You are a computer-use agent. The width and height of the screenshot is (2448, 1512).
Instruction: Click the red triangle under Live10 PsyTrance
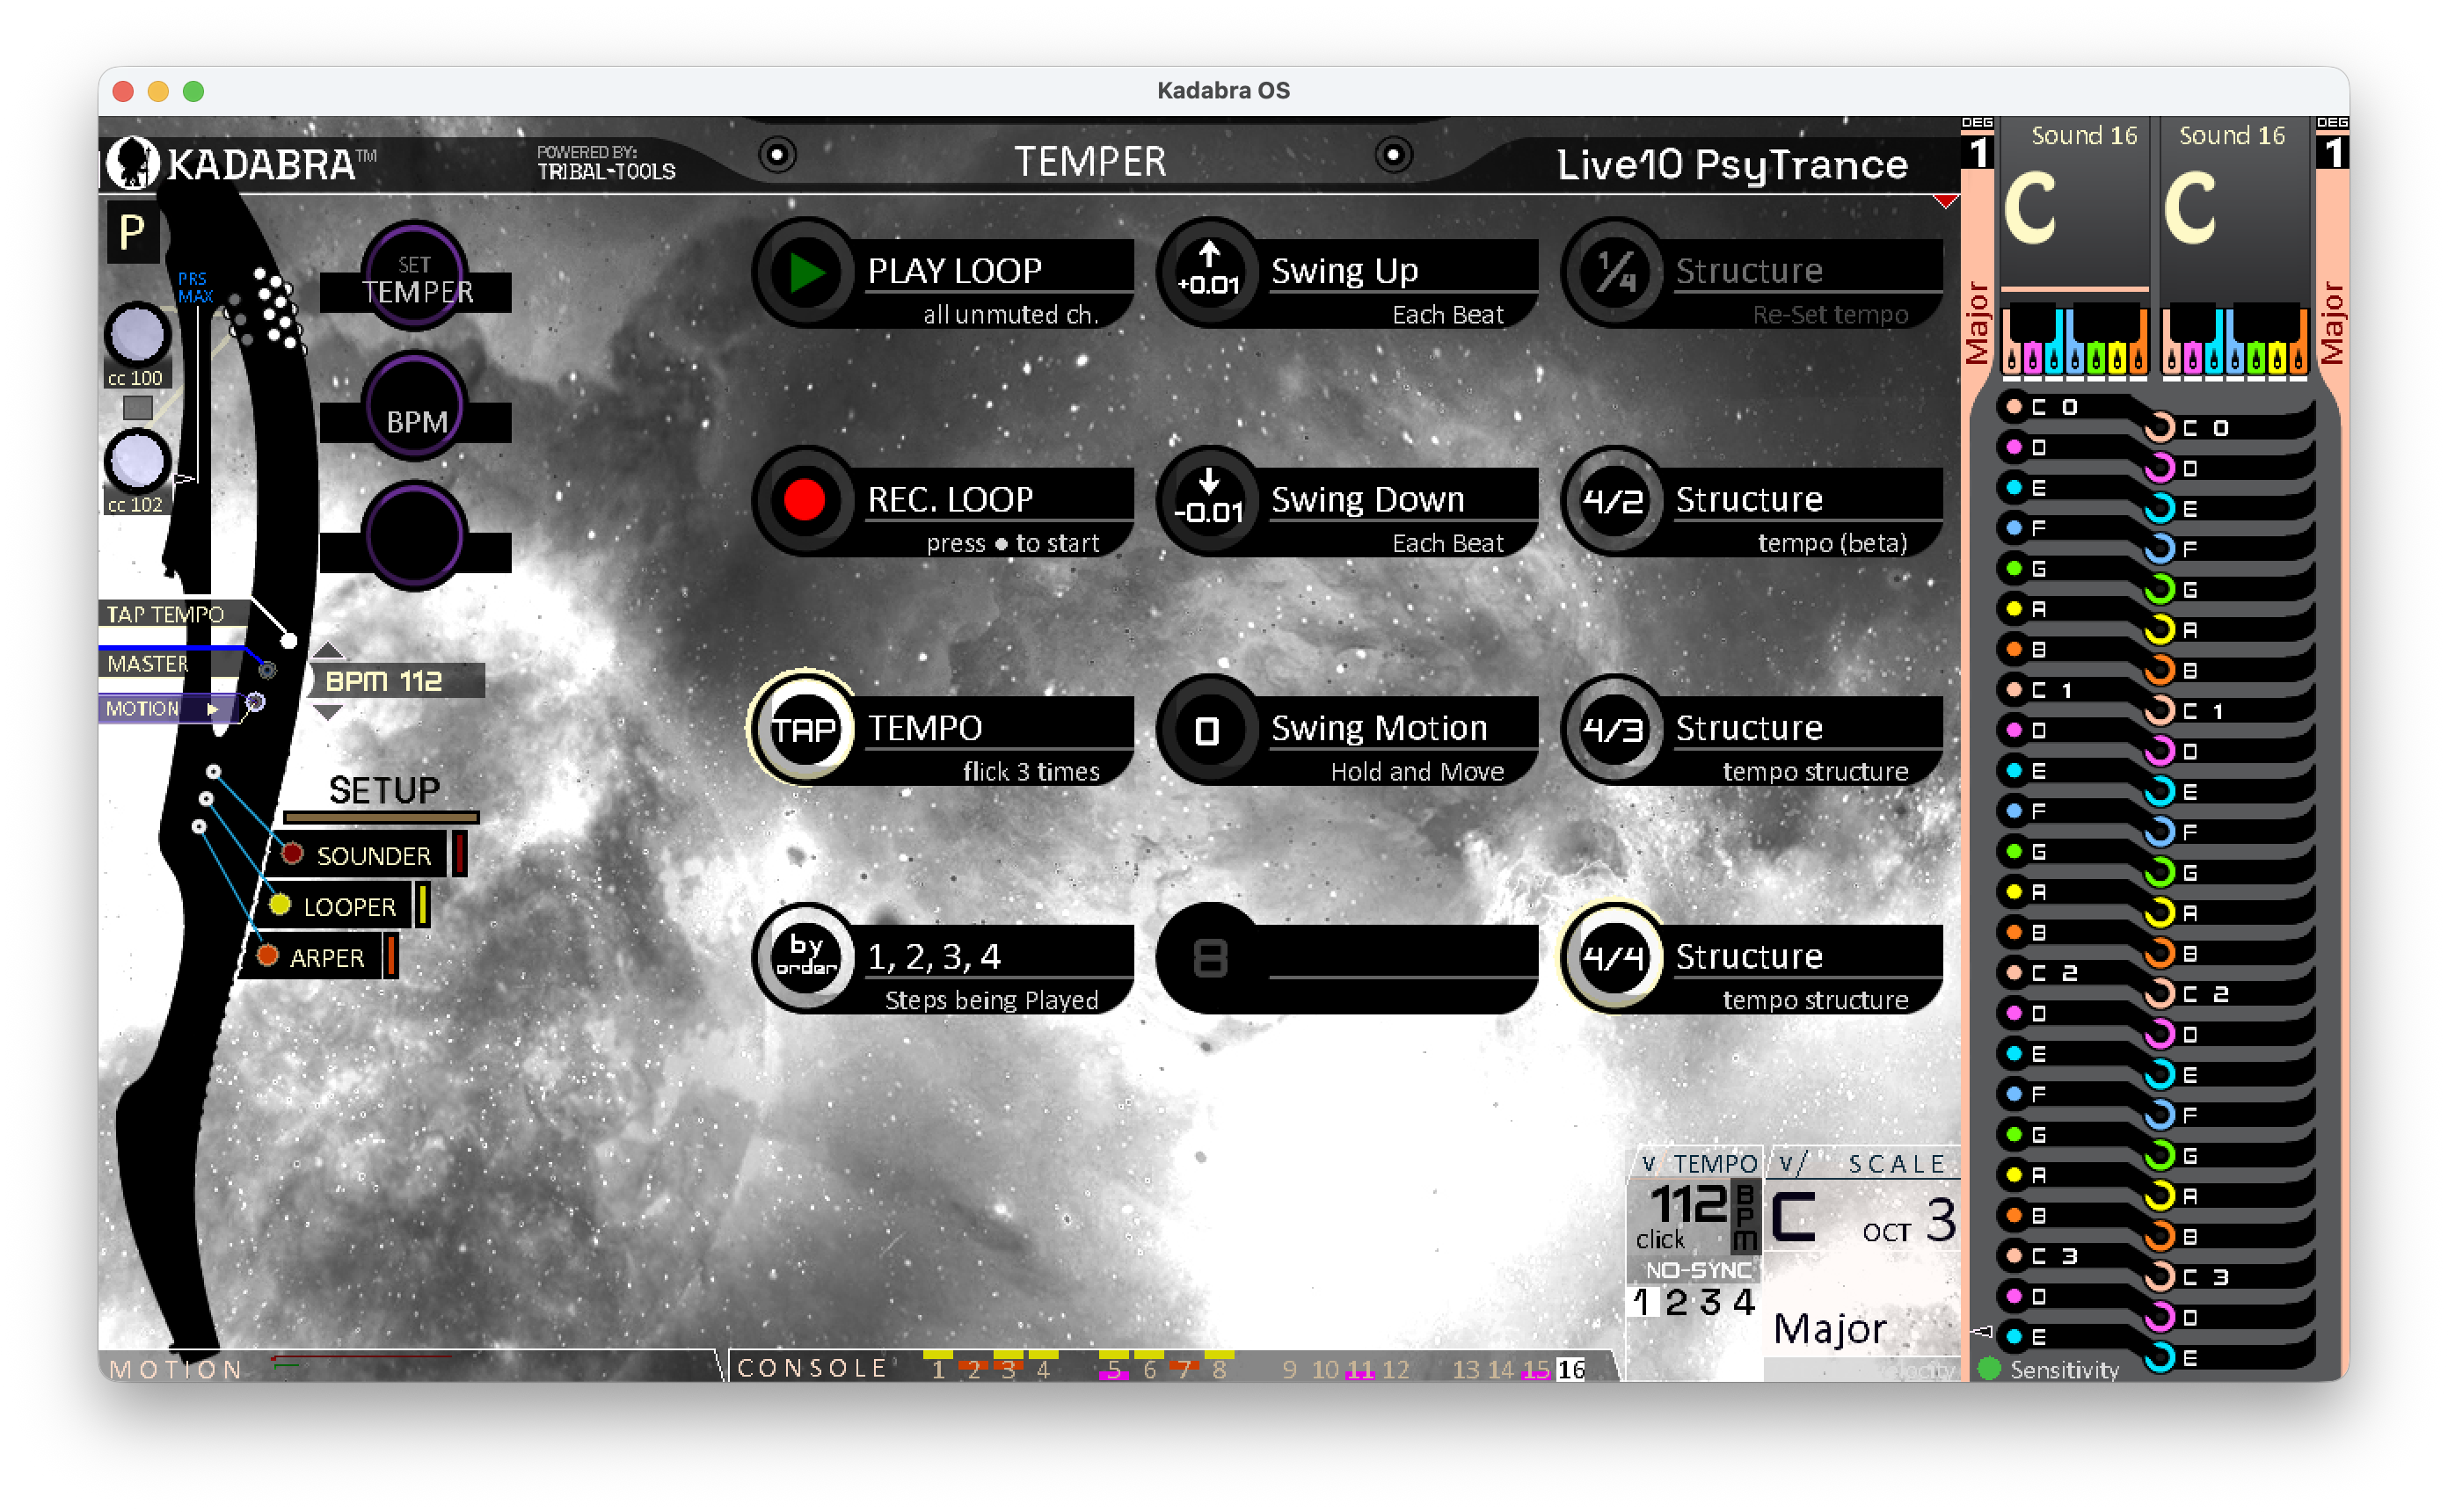click(1945, 201)
